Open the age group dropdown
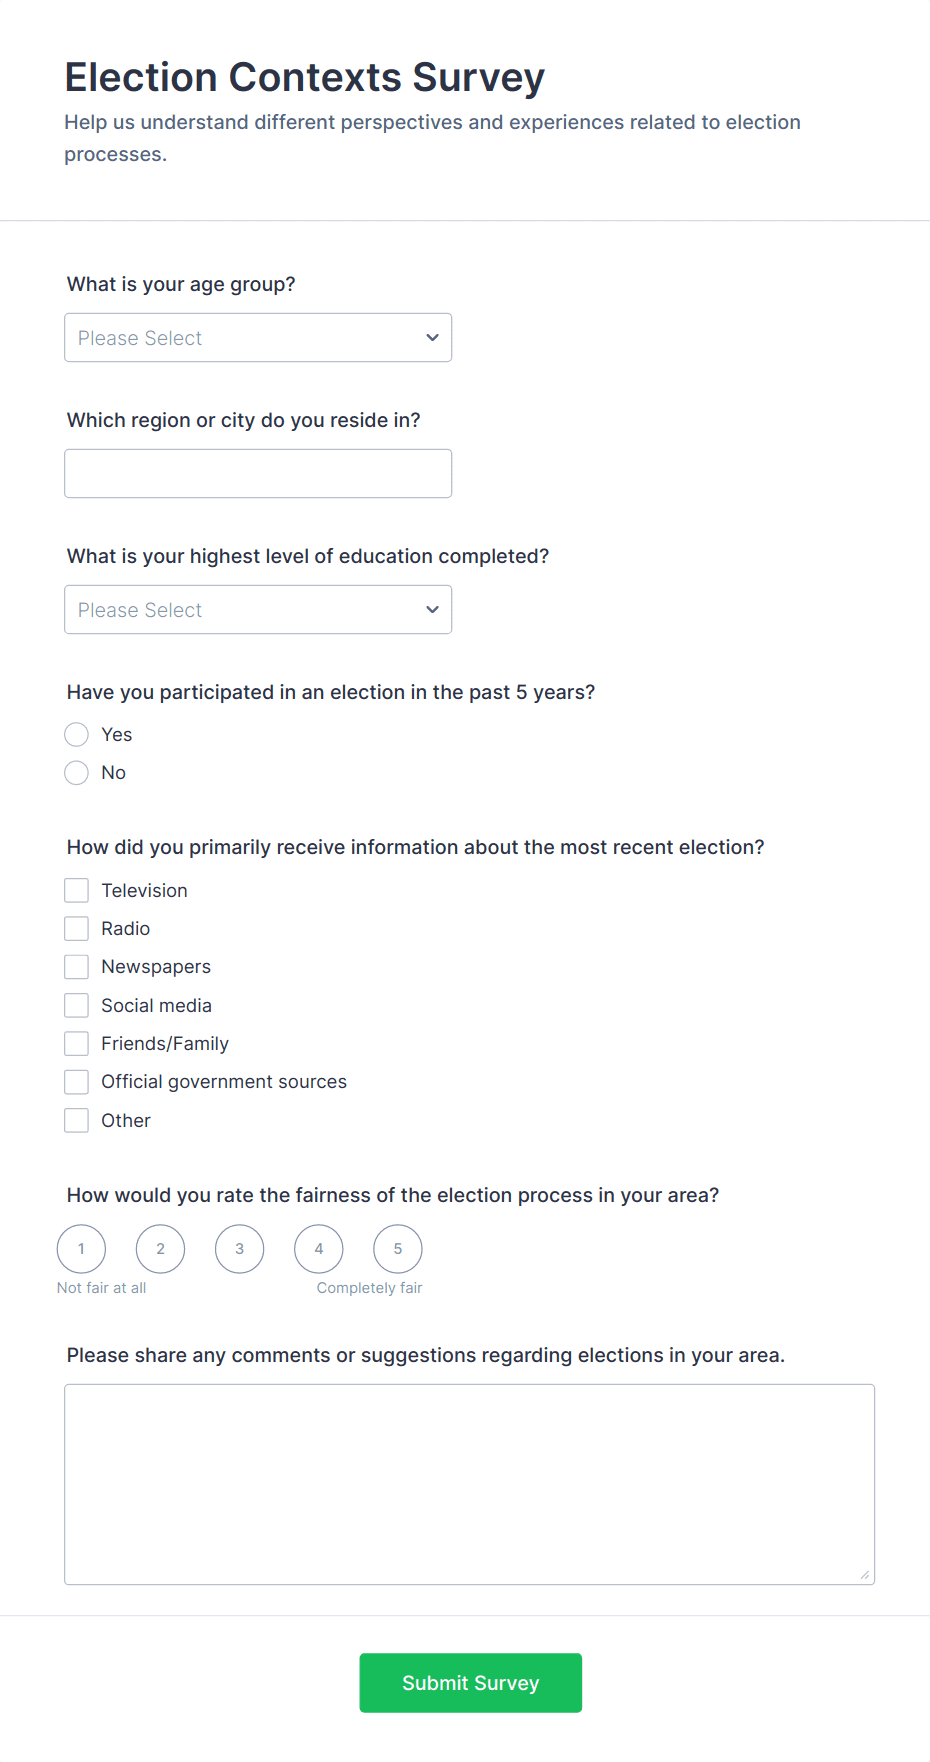Viewport: 930px width, 1762px height. click(258, 338)
